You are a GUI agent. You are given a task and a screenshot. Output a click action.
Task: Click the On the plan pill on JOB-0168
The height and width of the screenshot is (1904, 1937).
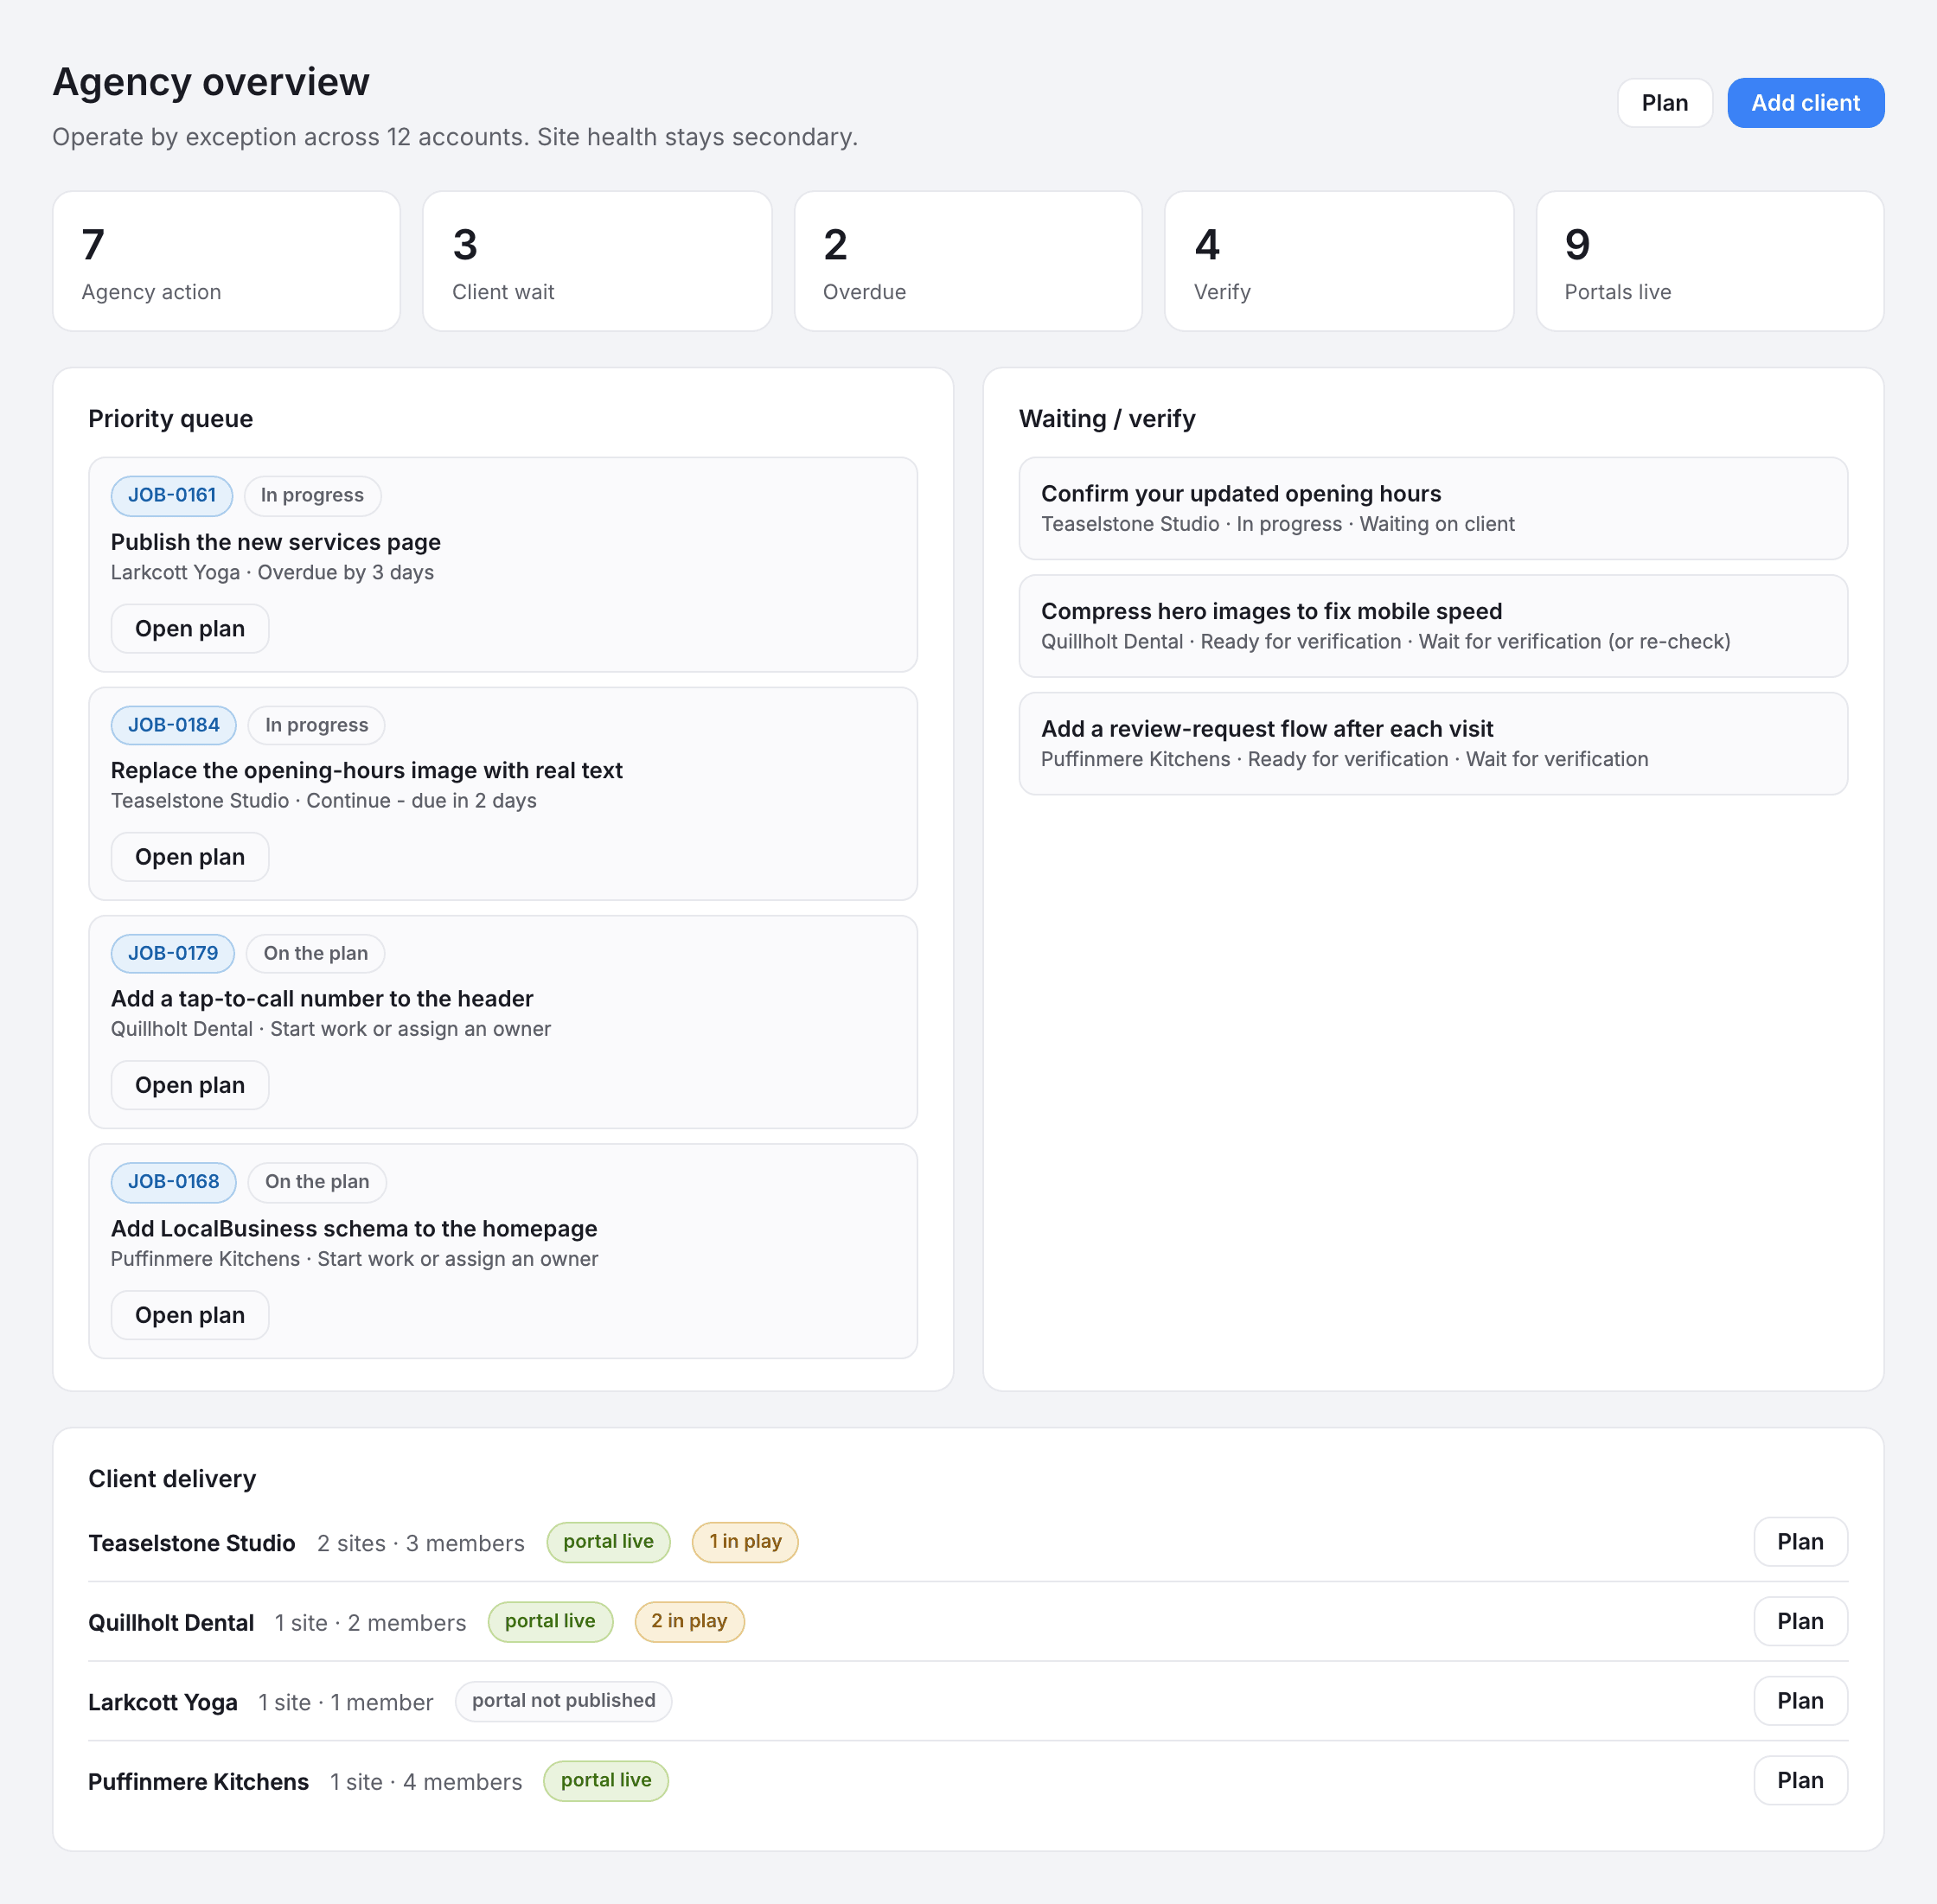[317, 1182]
